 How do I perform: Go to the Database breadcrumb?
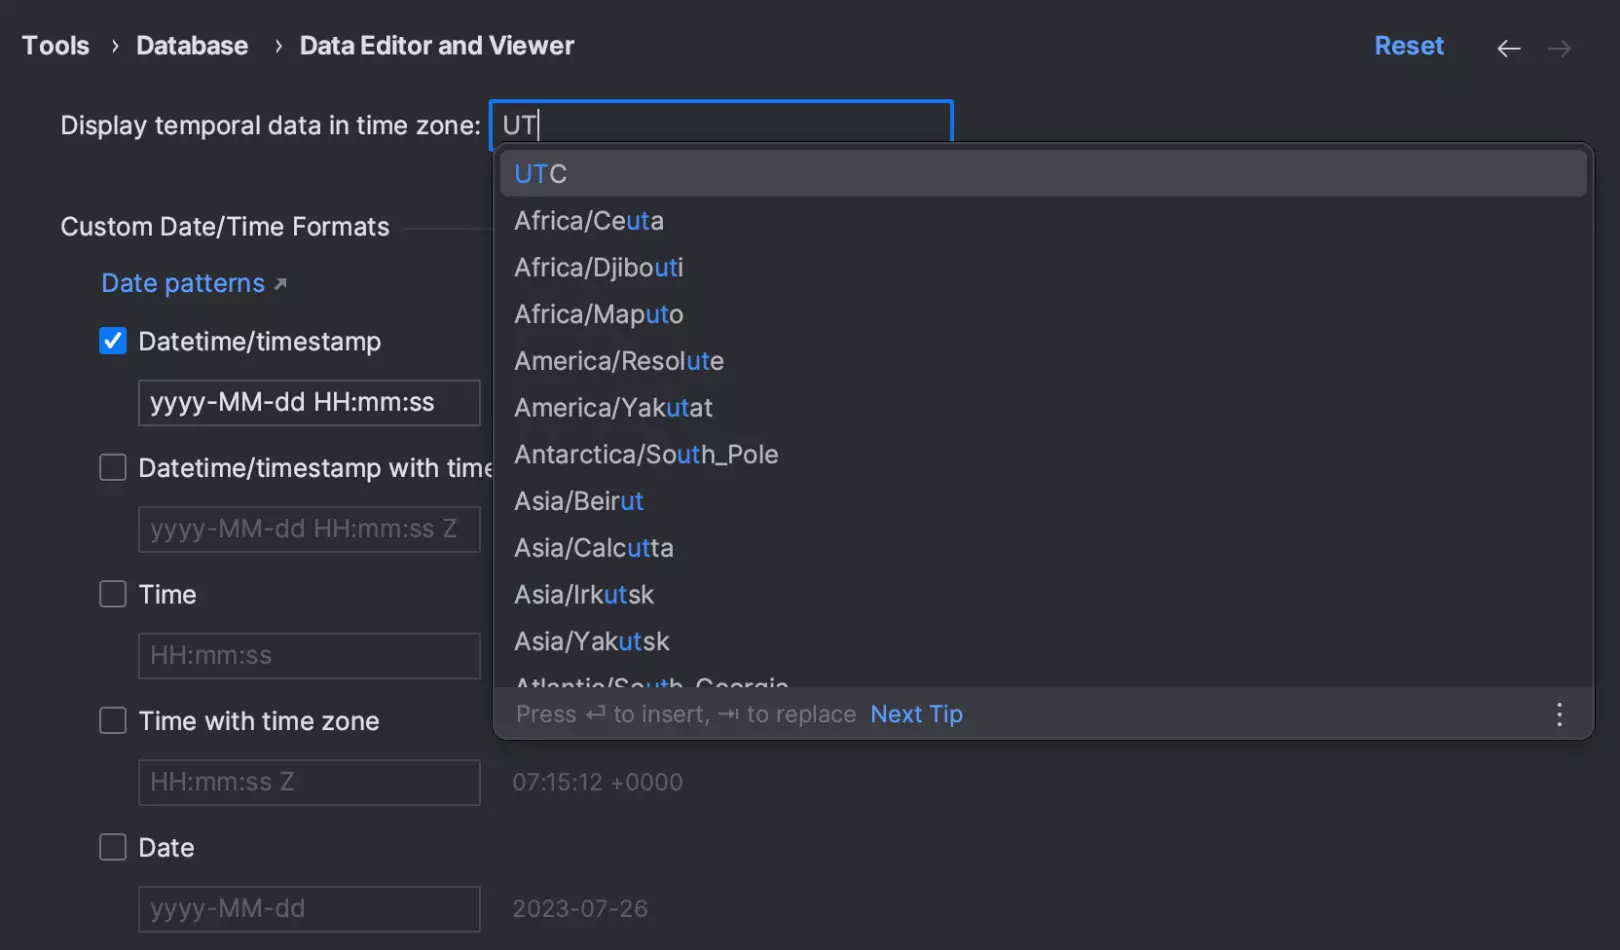pos(192,46)
